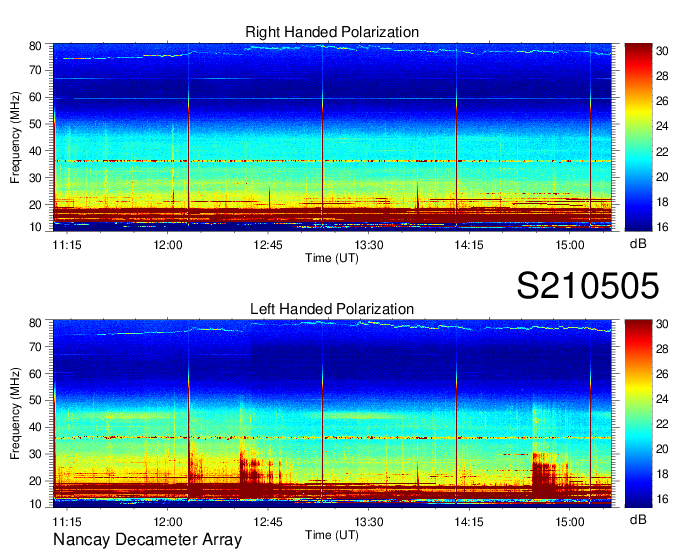Click the 50 MHz frequency tick of Right Handed plot
680x552 pixels.
(x=36, y=124)
